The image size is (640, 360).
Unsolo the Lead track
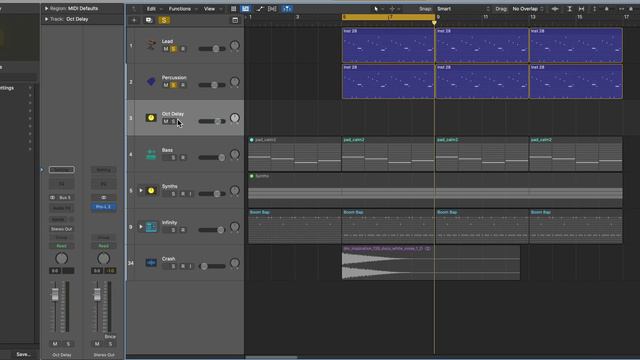coord(173,49)
